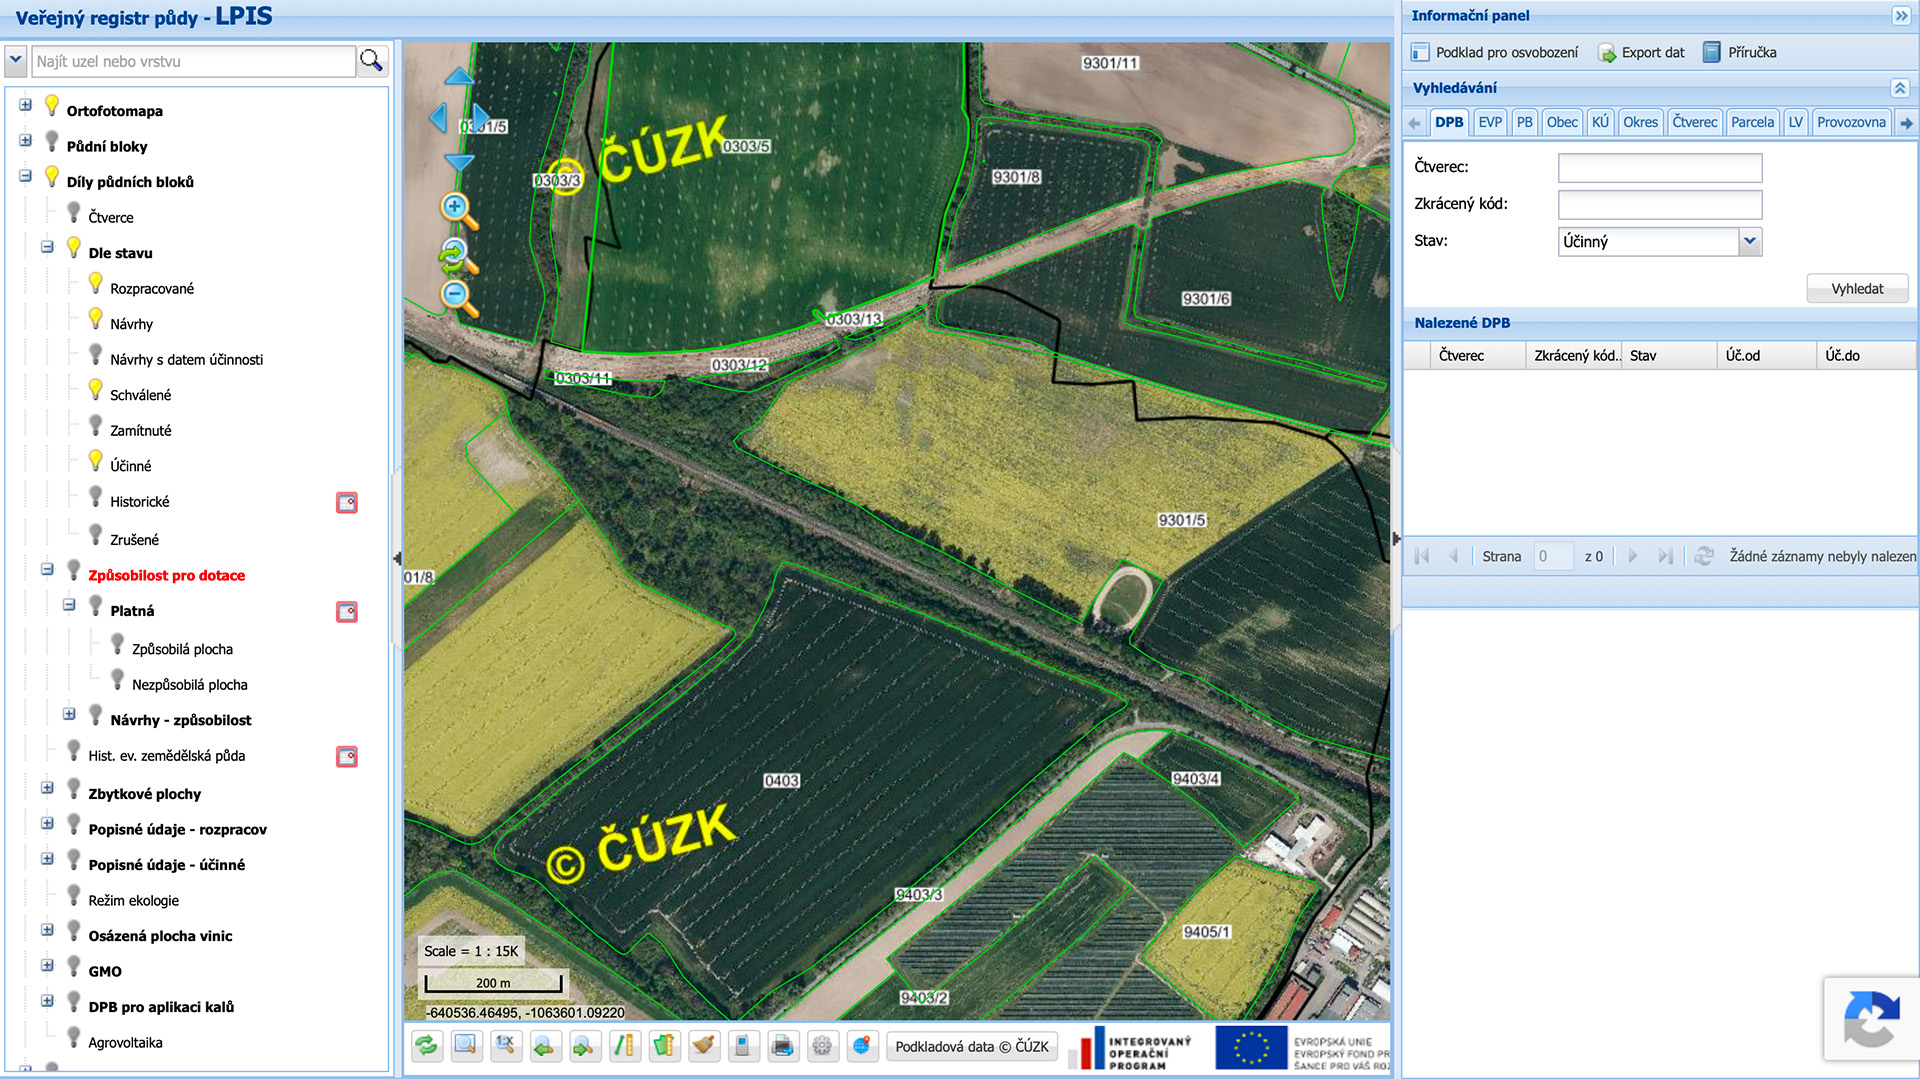Click the zoom to scale 1:X tool

pos(505,1046)
